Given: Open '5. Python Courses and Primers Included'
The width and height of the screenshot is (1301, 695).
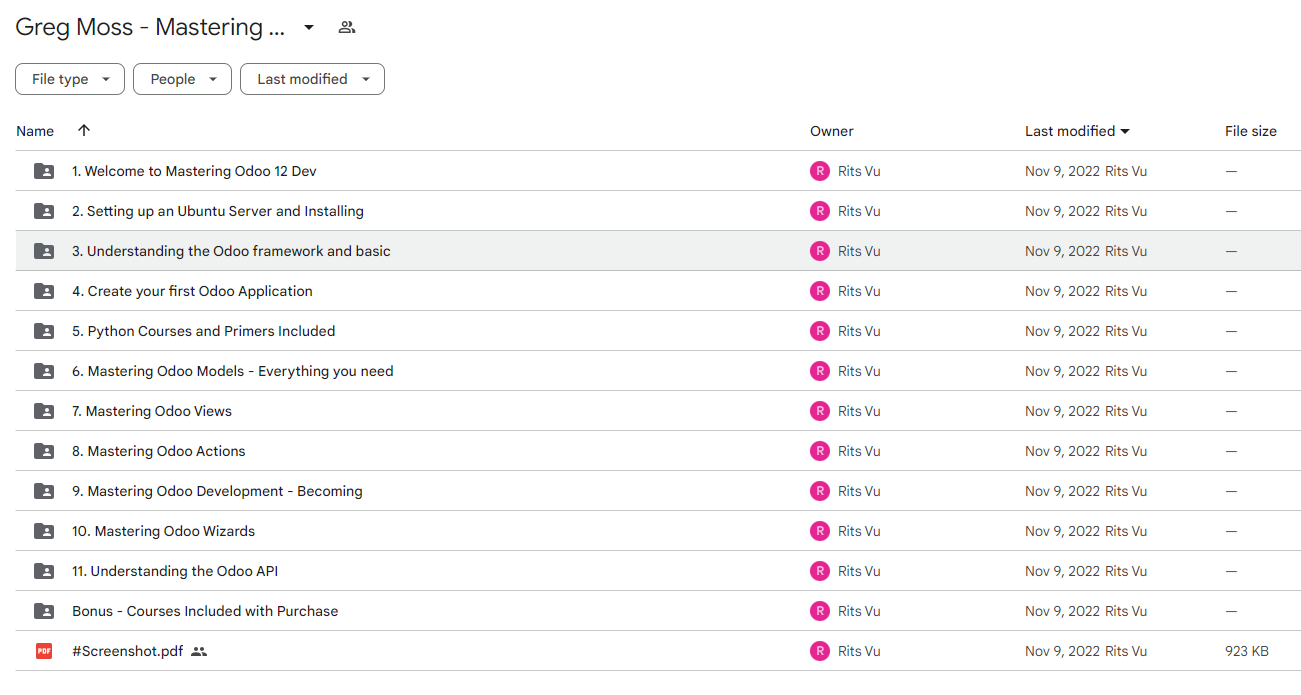Looking at the screenshot, I should pyautogui.click(x=204, y=331).
